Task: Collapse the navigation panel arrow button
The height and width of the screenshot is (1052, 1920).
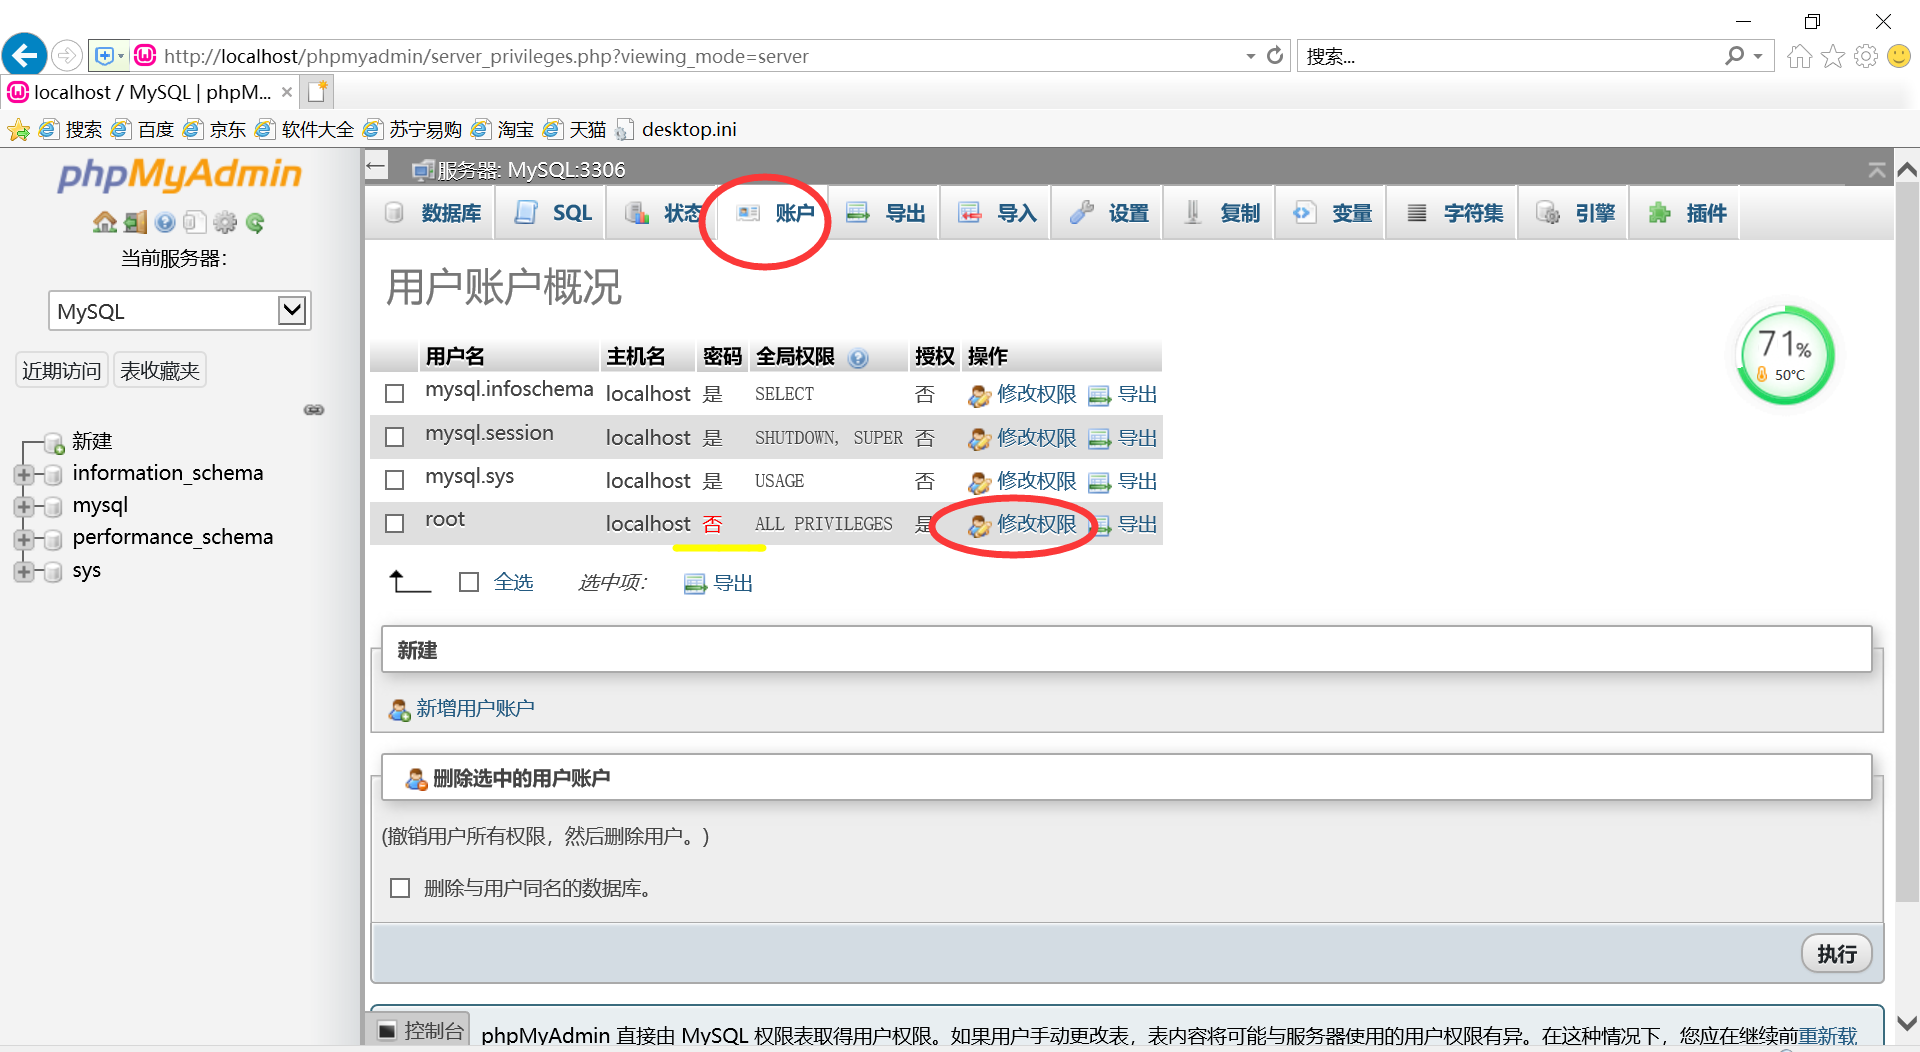Action: pos(376,166)
